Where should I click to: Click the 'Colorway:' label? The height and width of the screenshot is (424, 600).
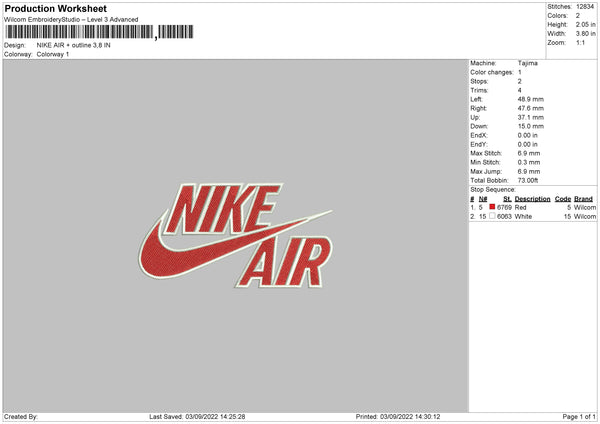click(x=18, y=54)
